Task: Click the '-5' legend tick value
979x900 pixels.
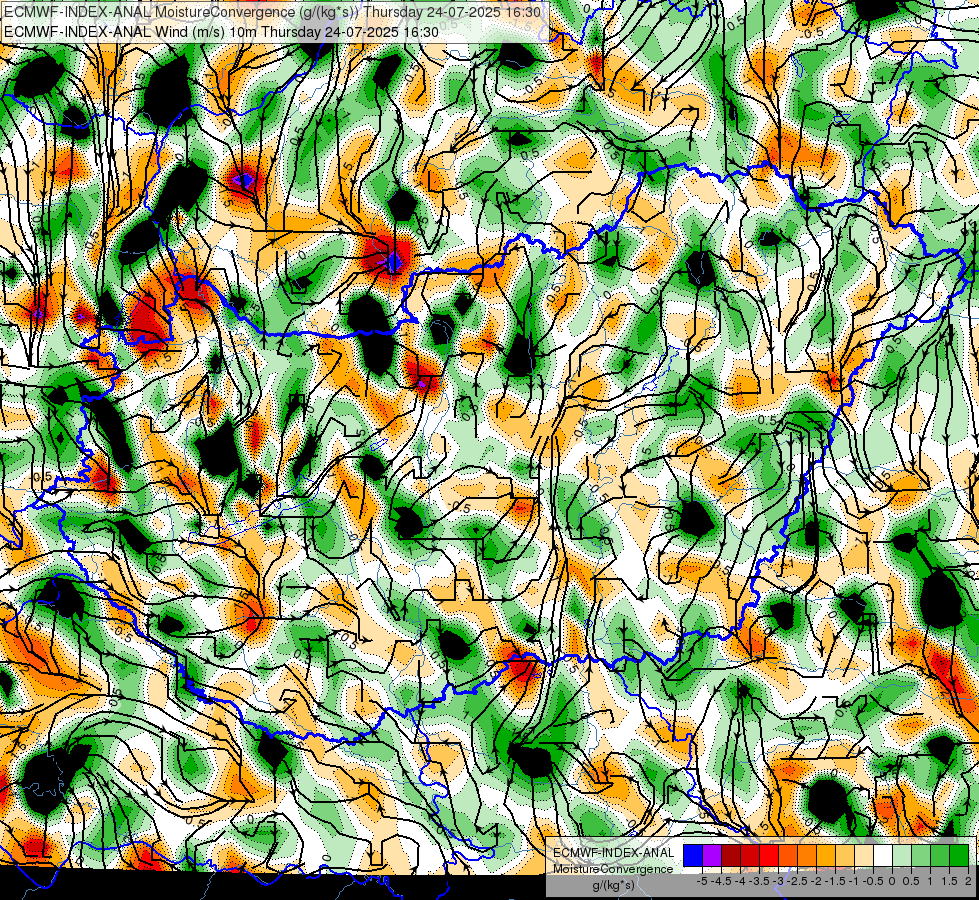Action: (702, 881)
